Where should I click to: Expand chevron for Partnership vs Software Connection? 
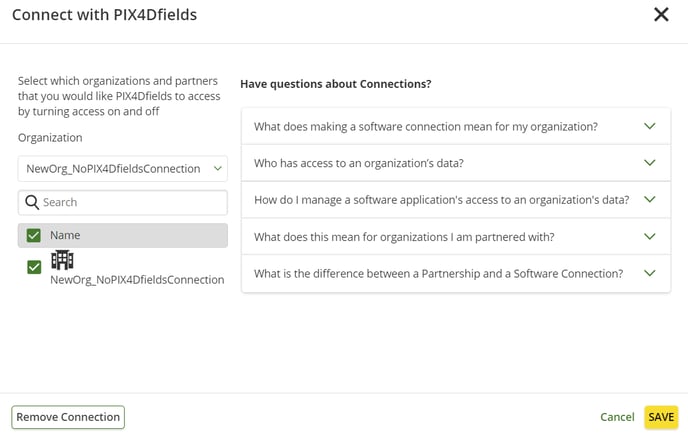(649, 273)
